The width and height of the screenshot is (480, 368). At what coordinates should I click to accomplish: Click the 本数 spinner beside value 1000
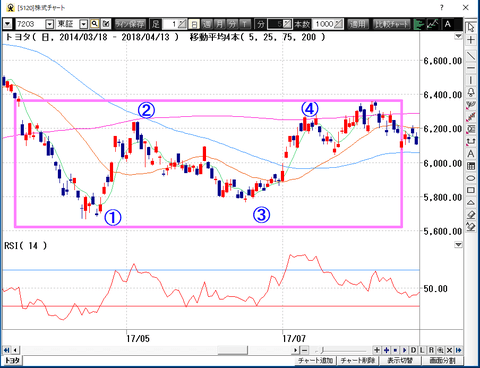[338, 24]
